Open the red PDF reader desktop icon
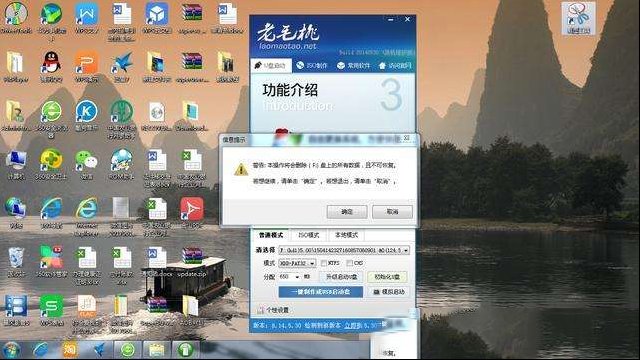Screen dimensions: 640x360 tap(192, 209)
